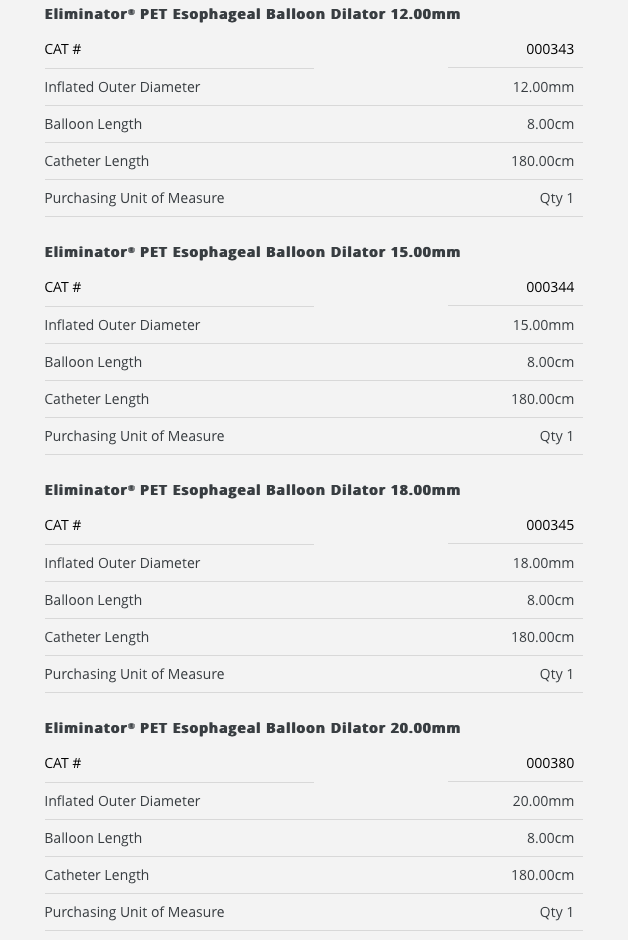Select catalog number 000380
The height and width of the screenshot is (940, 628).
pos(550,763)
